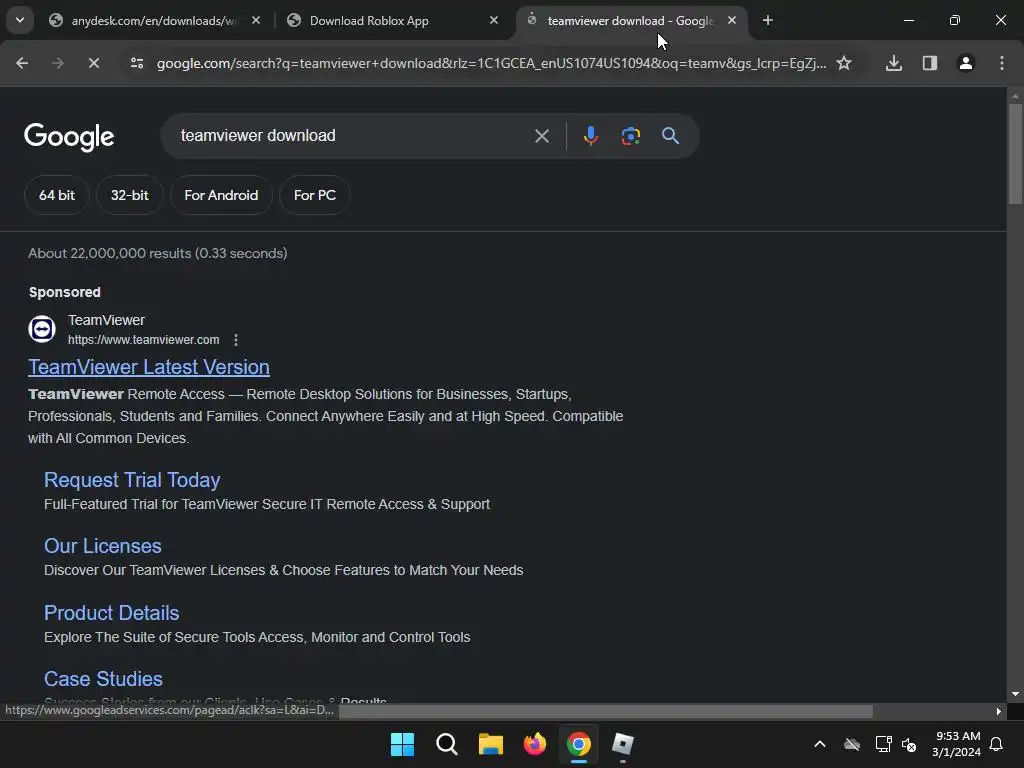Open the Windows Start menu

click(402, 744)
